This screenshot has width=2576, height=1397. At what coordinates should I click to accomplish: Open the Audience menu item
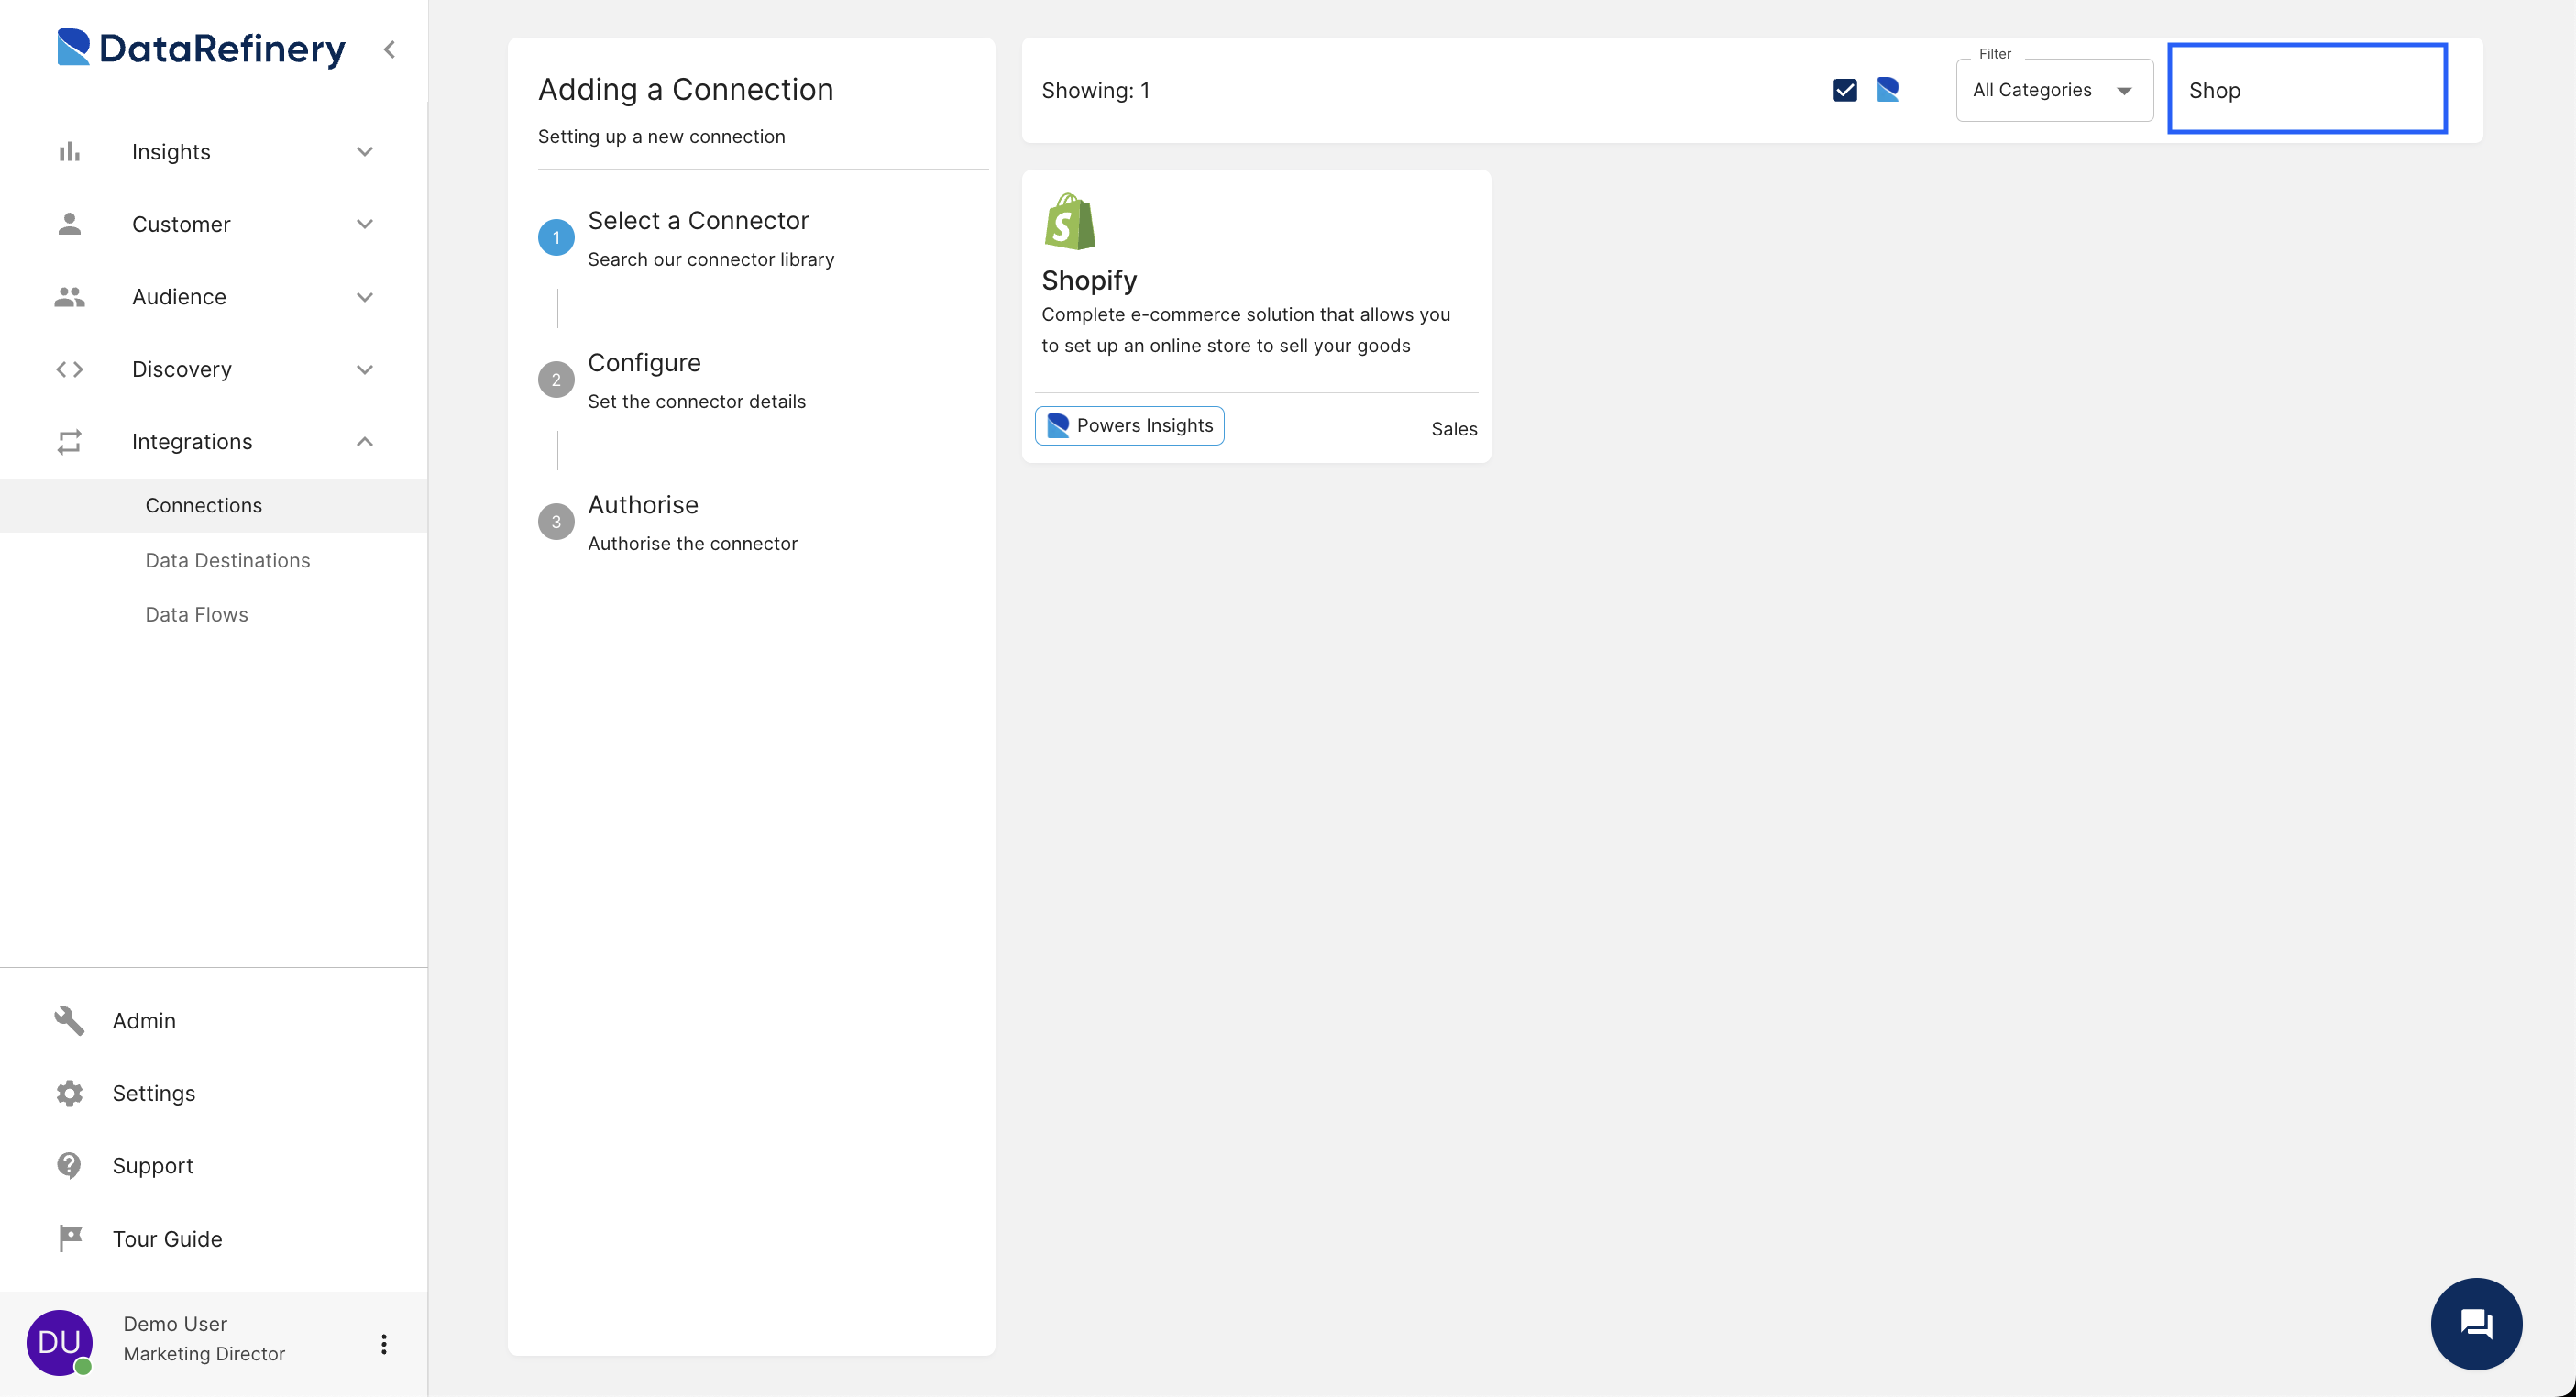[x=214, y=297]
